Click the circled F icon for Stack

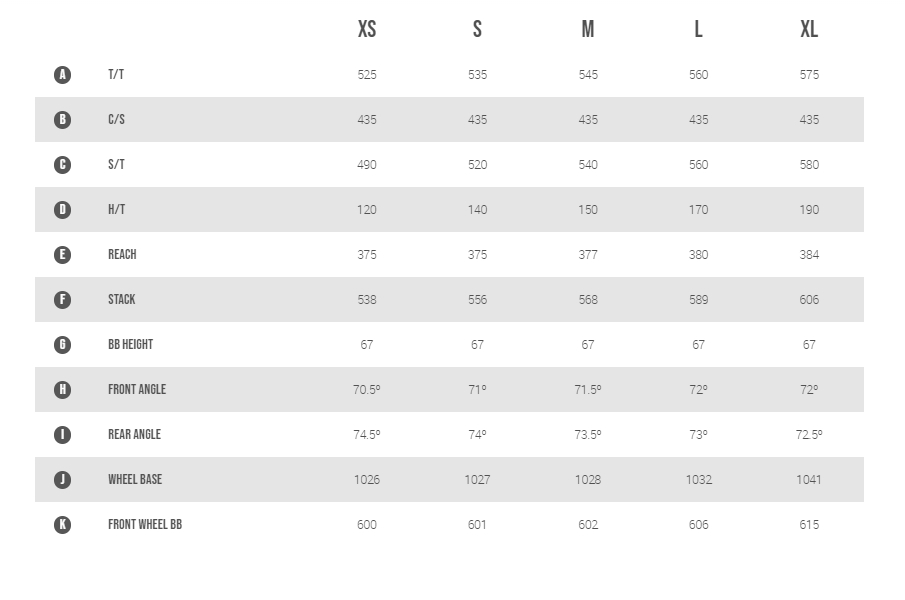click(62, 299)
